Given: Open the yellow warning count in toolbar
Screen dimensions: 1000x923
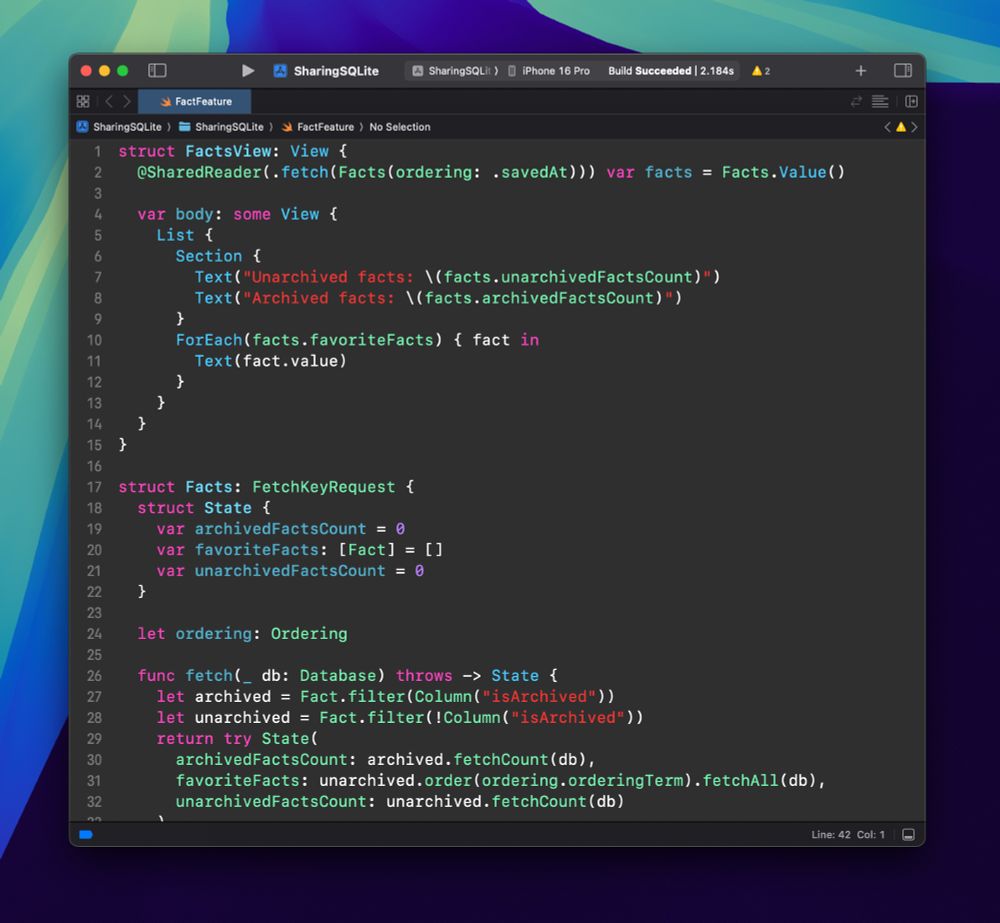Looking at the screenshot, I should pos(761,71).
